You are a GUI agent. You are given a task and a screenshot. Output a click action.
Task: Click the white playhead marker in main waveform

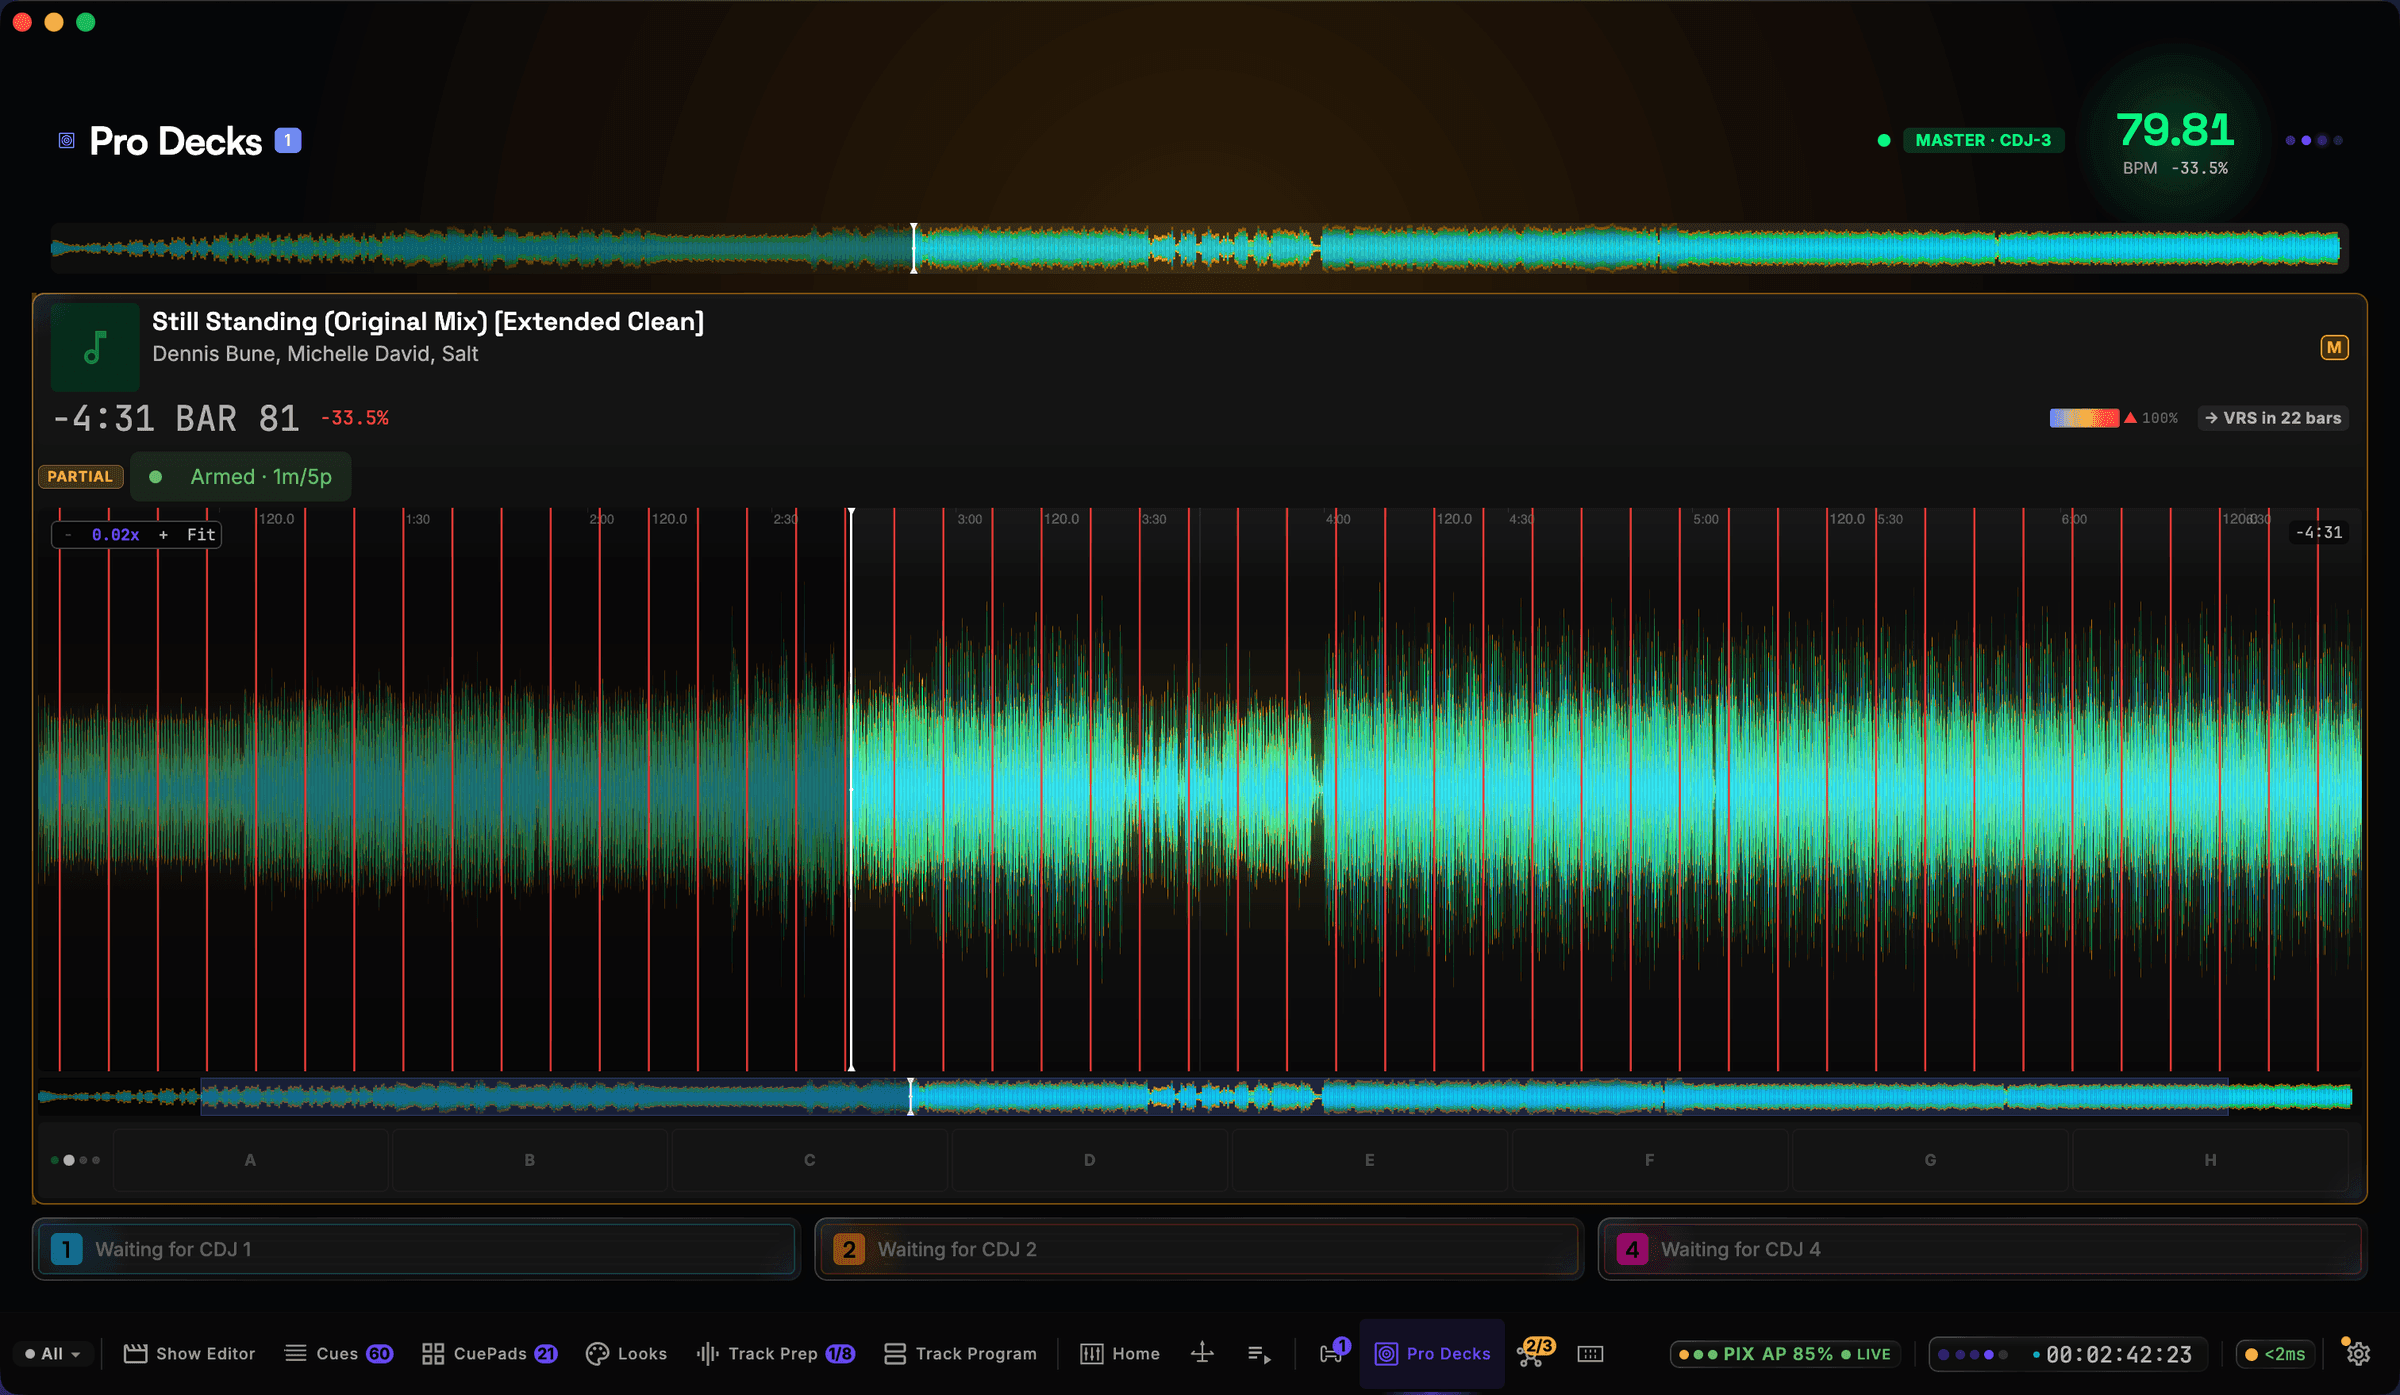click(x=851, y=789)
